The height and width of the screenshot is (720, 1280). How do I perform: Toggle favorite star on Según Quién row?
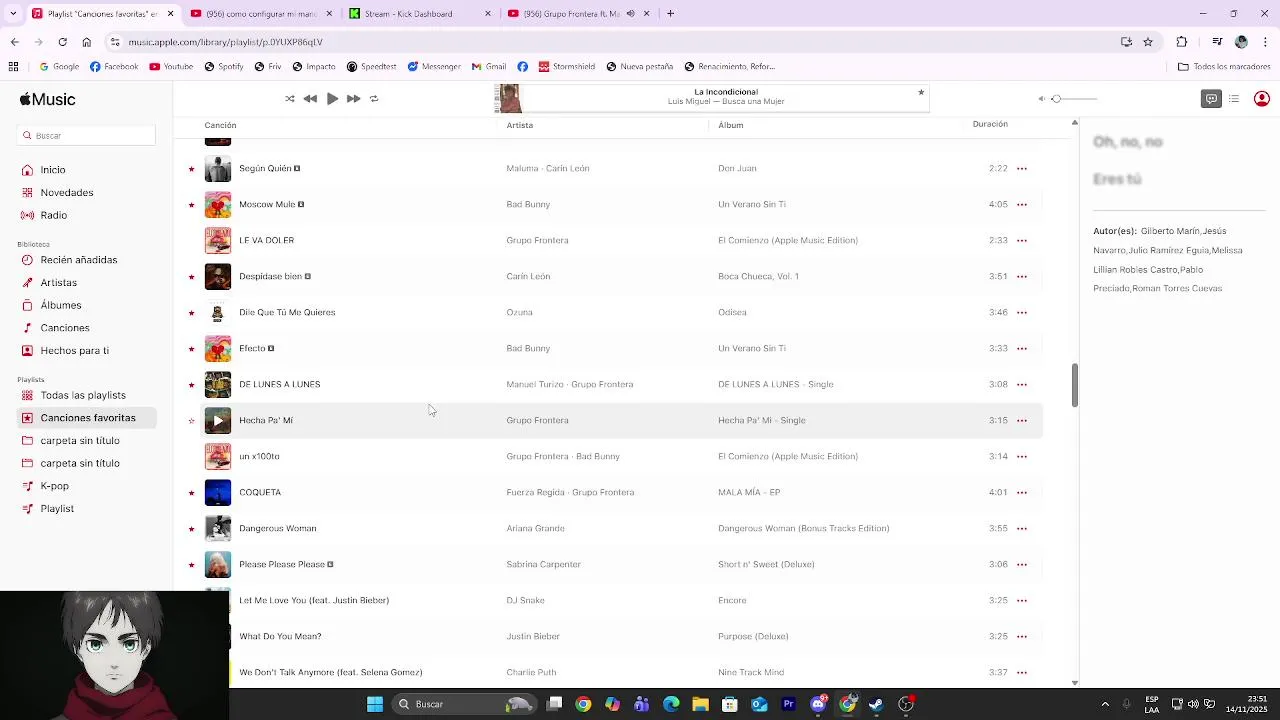(191, 169)
